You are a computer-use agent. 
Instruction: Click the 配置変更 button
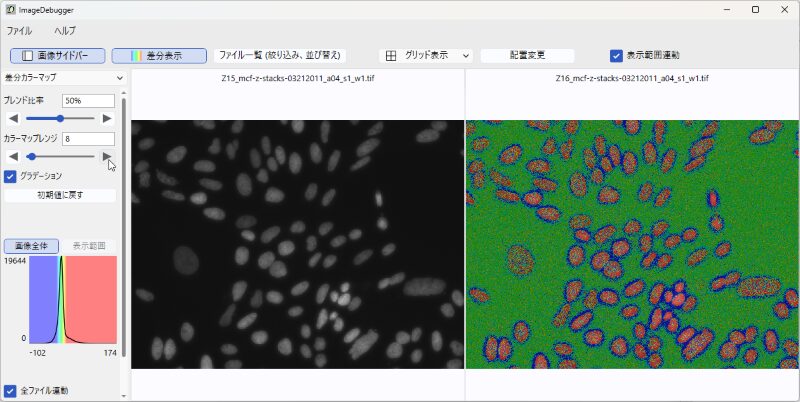pyautogui.click(x=527, y=56)
